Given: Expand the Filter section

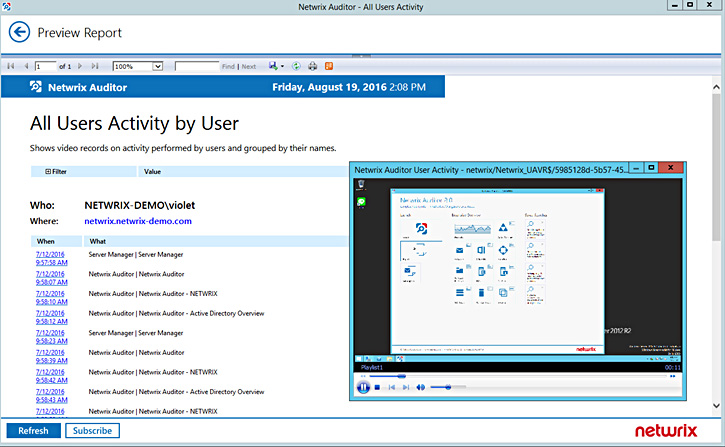Looking at the screenshot, I should tap(48, 171).
